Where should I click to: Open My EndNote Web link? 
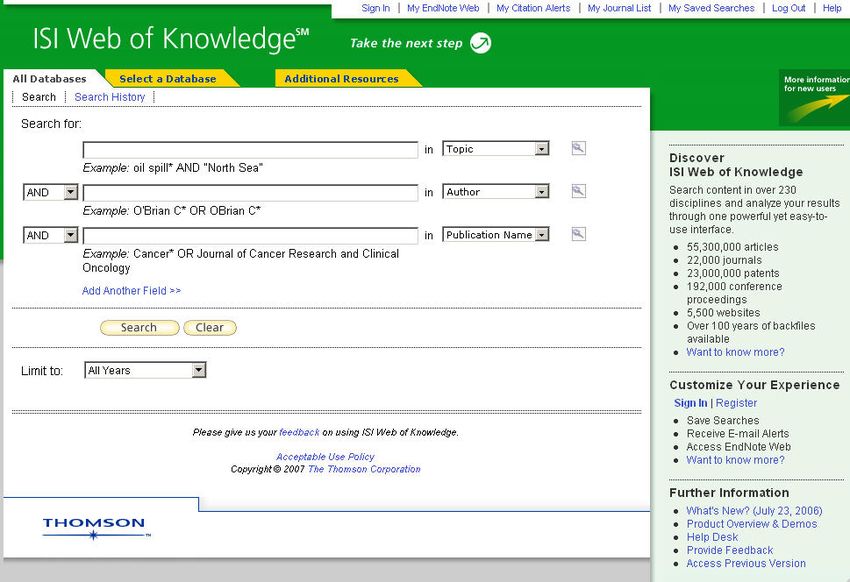click(x=443, y=8)
